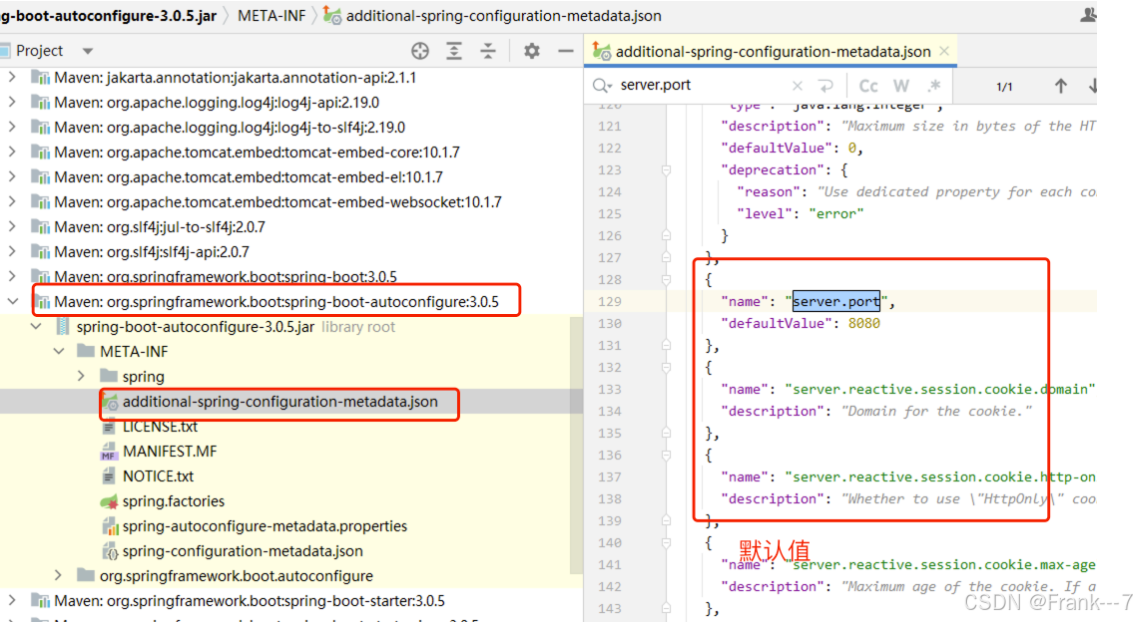Toggle Match Case (Cc) in search
1137x622 pixels.
(868, 86)
